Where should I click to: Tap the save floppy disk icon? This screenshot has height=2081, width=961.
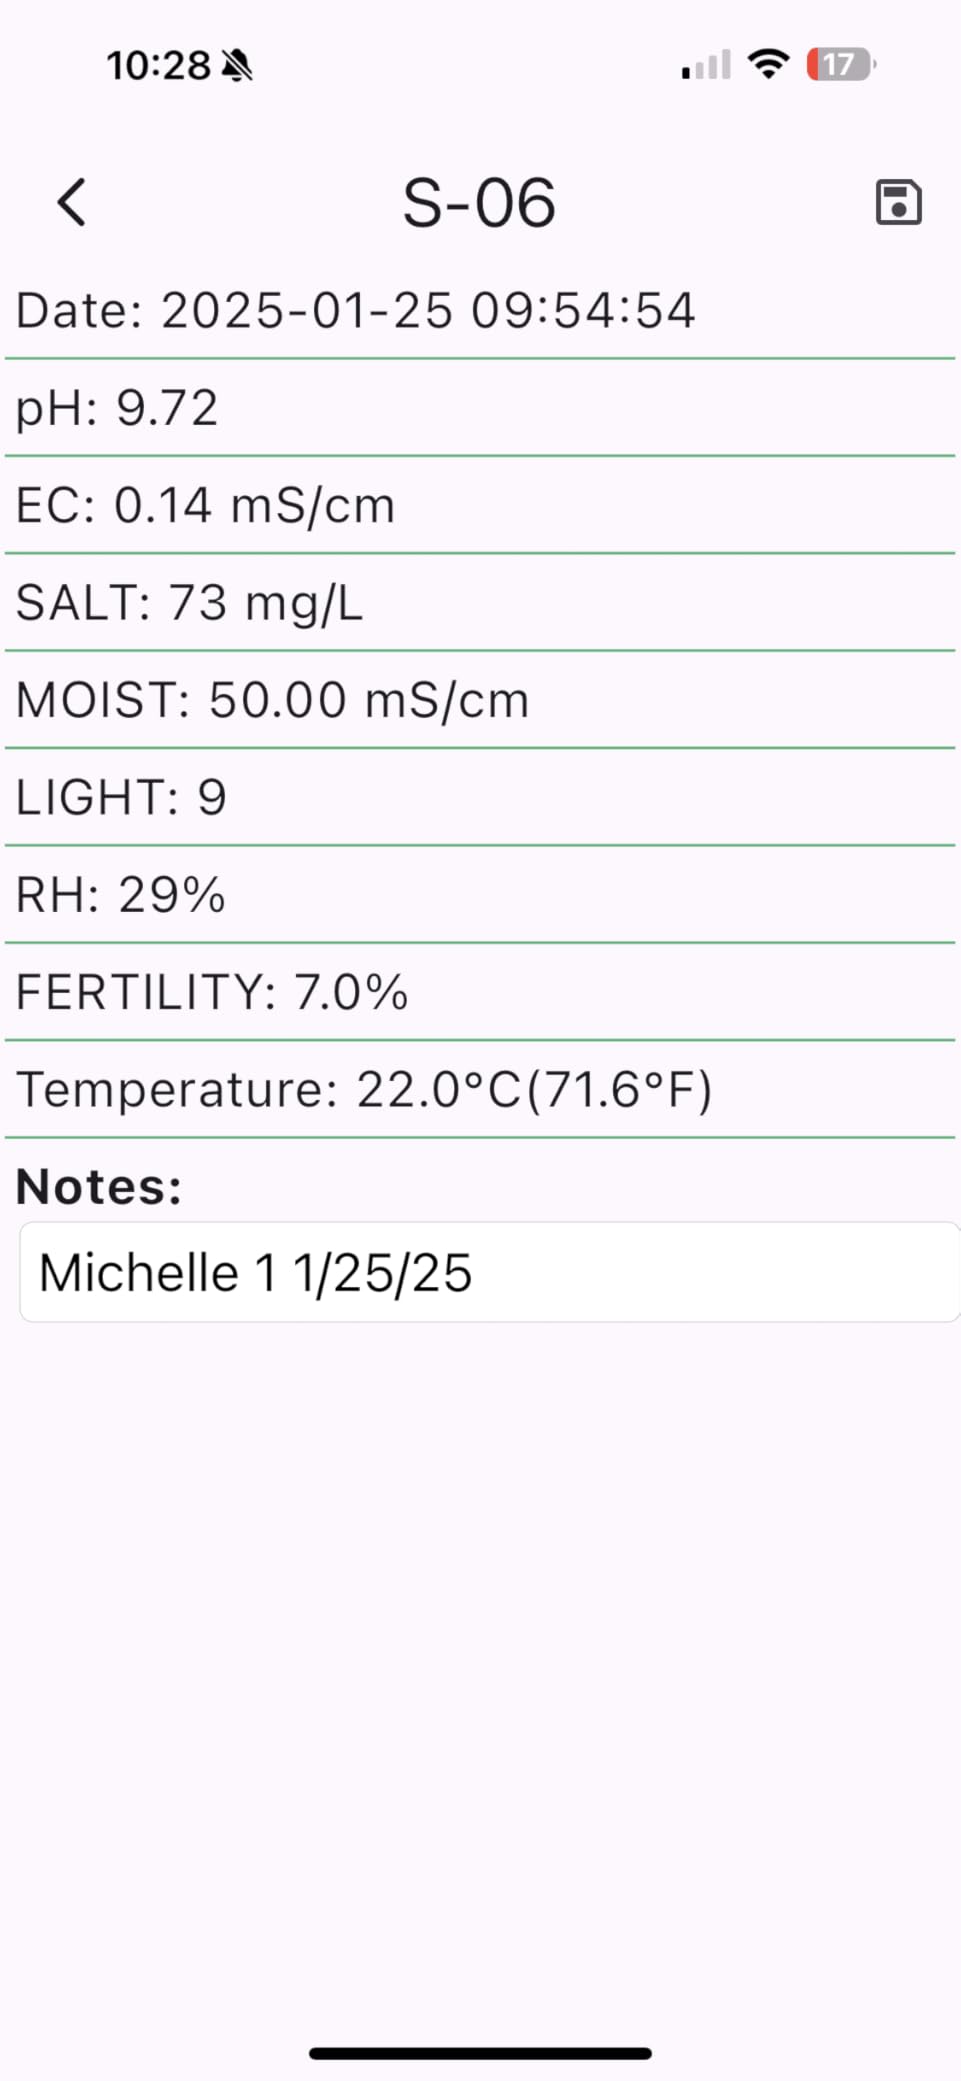(898, 203)
